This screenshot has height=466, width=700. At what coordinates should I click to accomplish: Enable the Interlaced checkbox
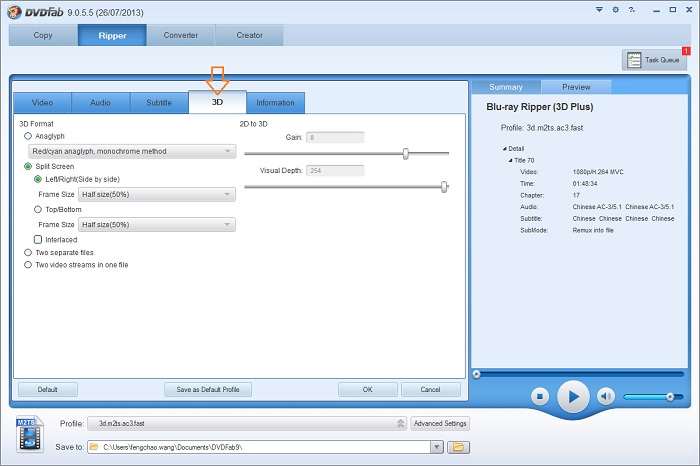click(x=38, y=240)
